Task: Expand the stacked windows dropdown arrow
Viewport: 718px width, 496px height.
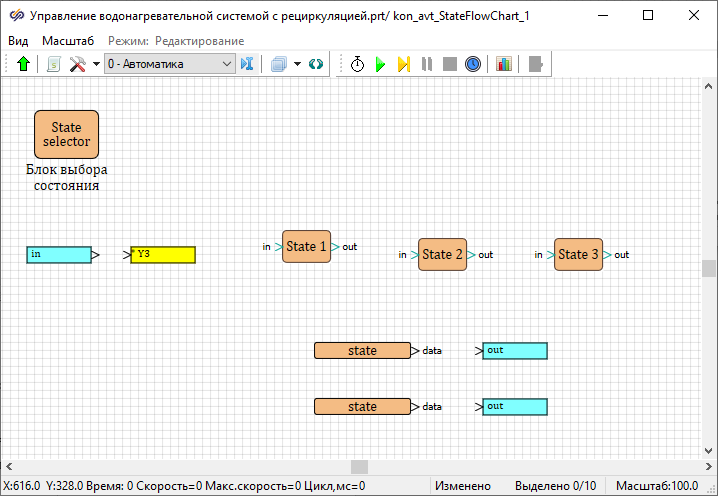Action: pyautogui.click(x=296, y=64)
